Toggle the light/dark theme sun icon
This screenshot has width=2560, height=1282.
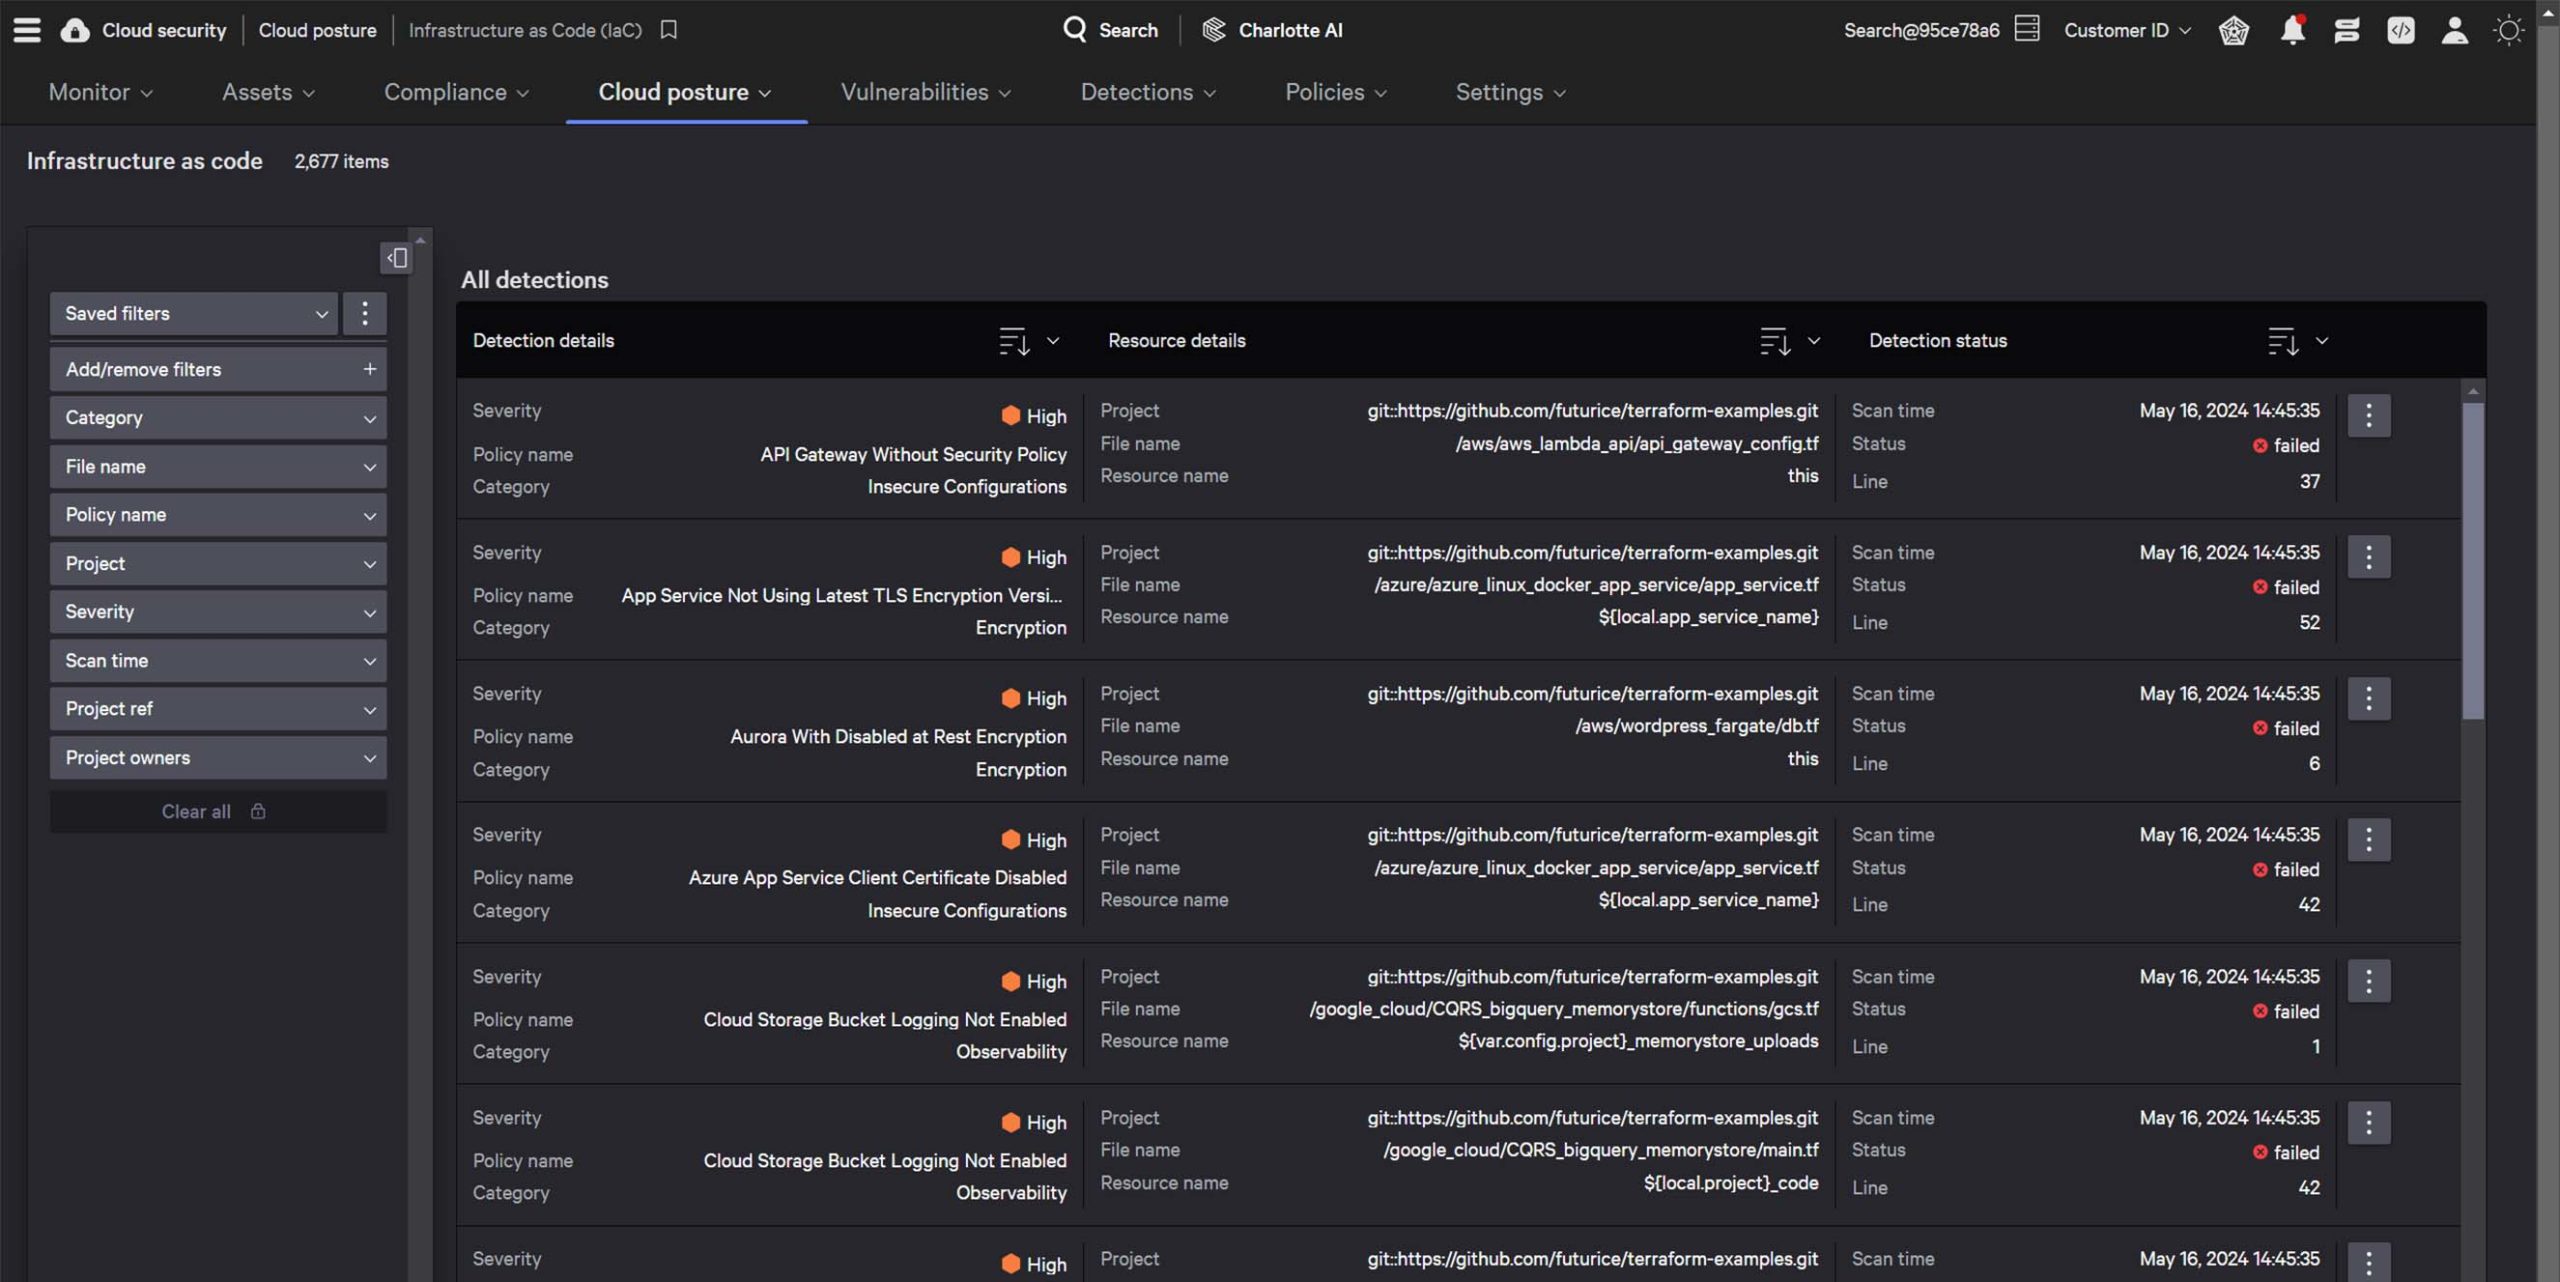click(x=2508, y=30)
